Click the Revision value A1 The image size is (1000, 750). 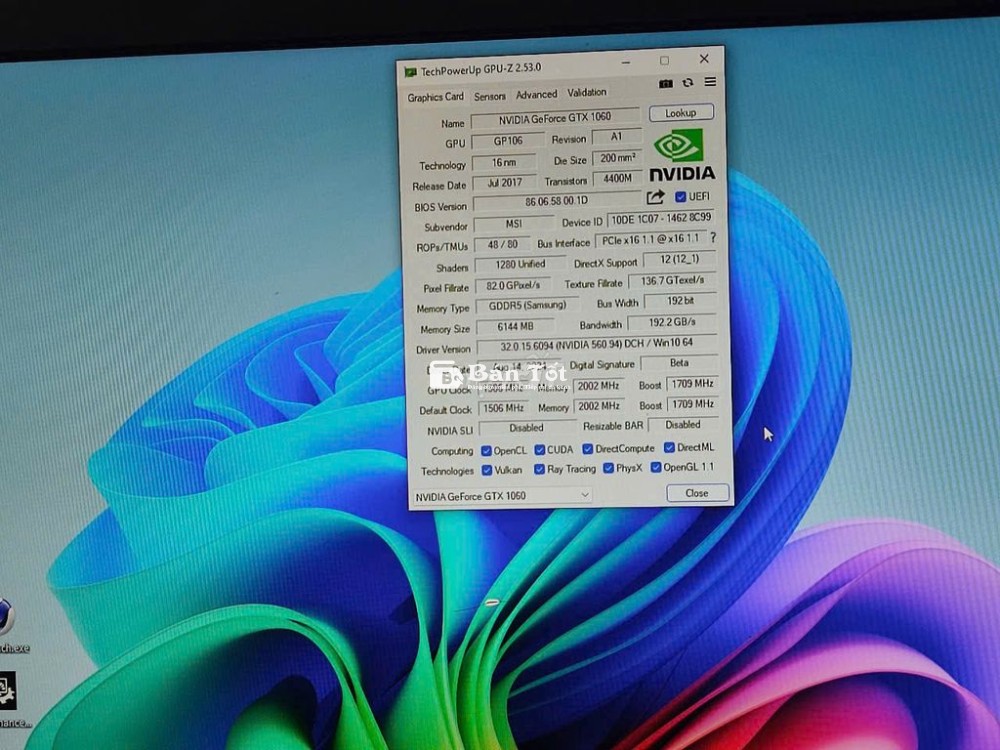(x=617, y=136)
